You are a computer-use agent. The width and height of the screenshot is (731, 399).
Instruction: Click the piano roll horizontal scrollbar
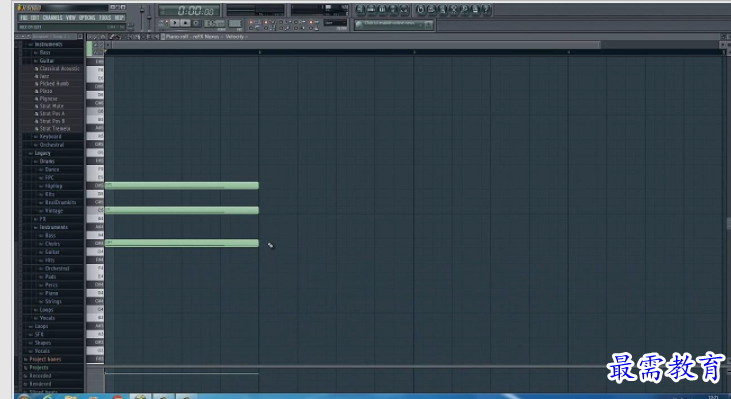tap(356, 45)
